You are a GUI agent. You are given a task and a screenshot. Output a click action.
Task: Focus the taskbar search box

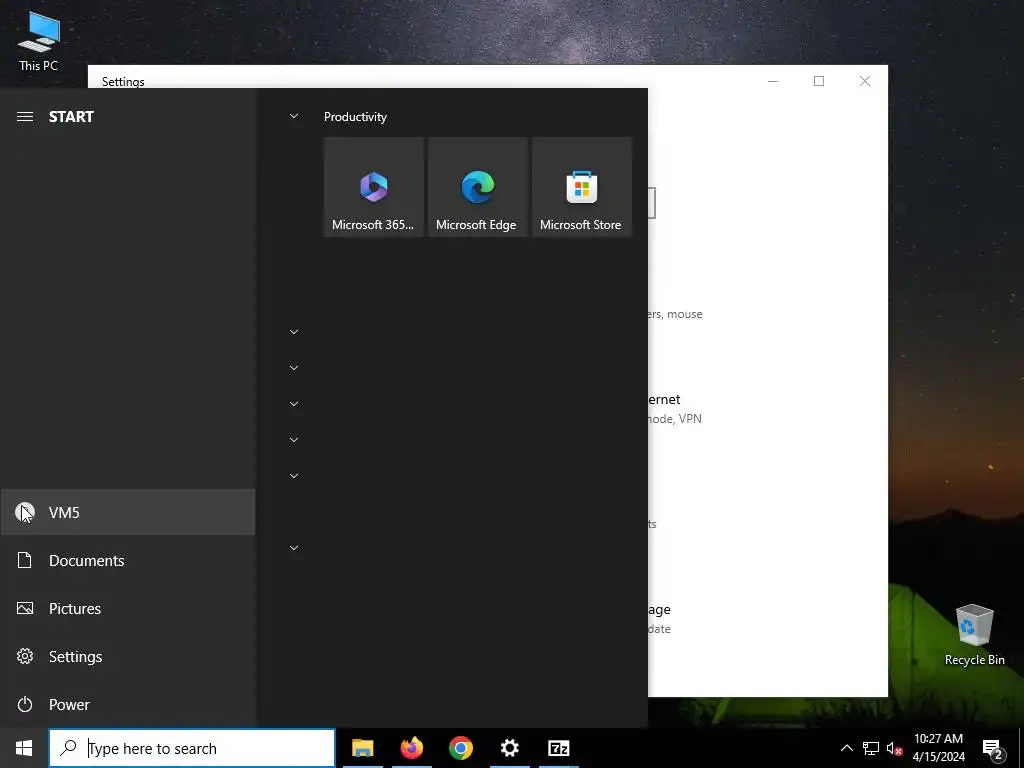tap(192, 748)
